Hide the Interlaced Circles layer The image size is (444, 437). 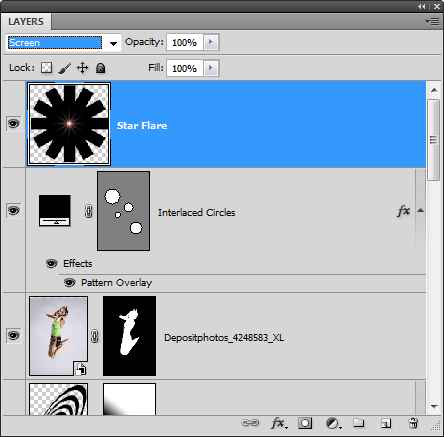click(x=14, y=211)
